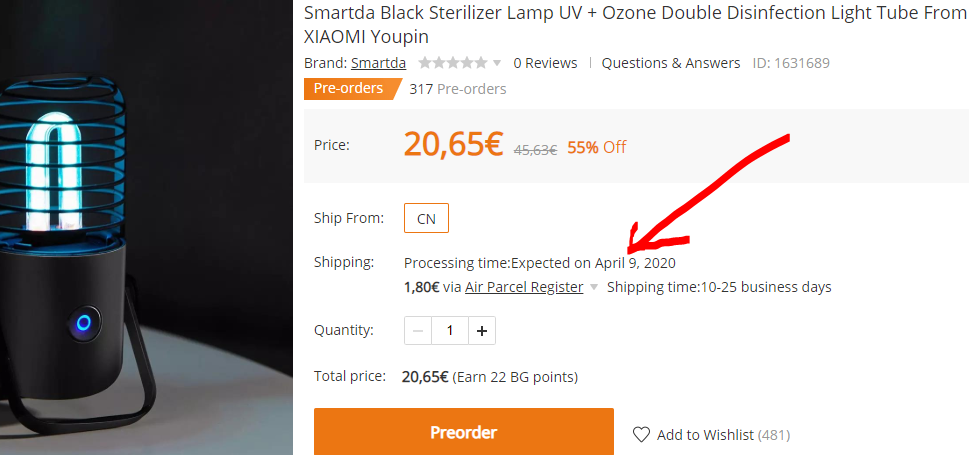Go to Questions & Answers

tap(671, 63)
